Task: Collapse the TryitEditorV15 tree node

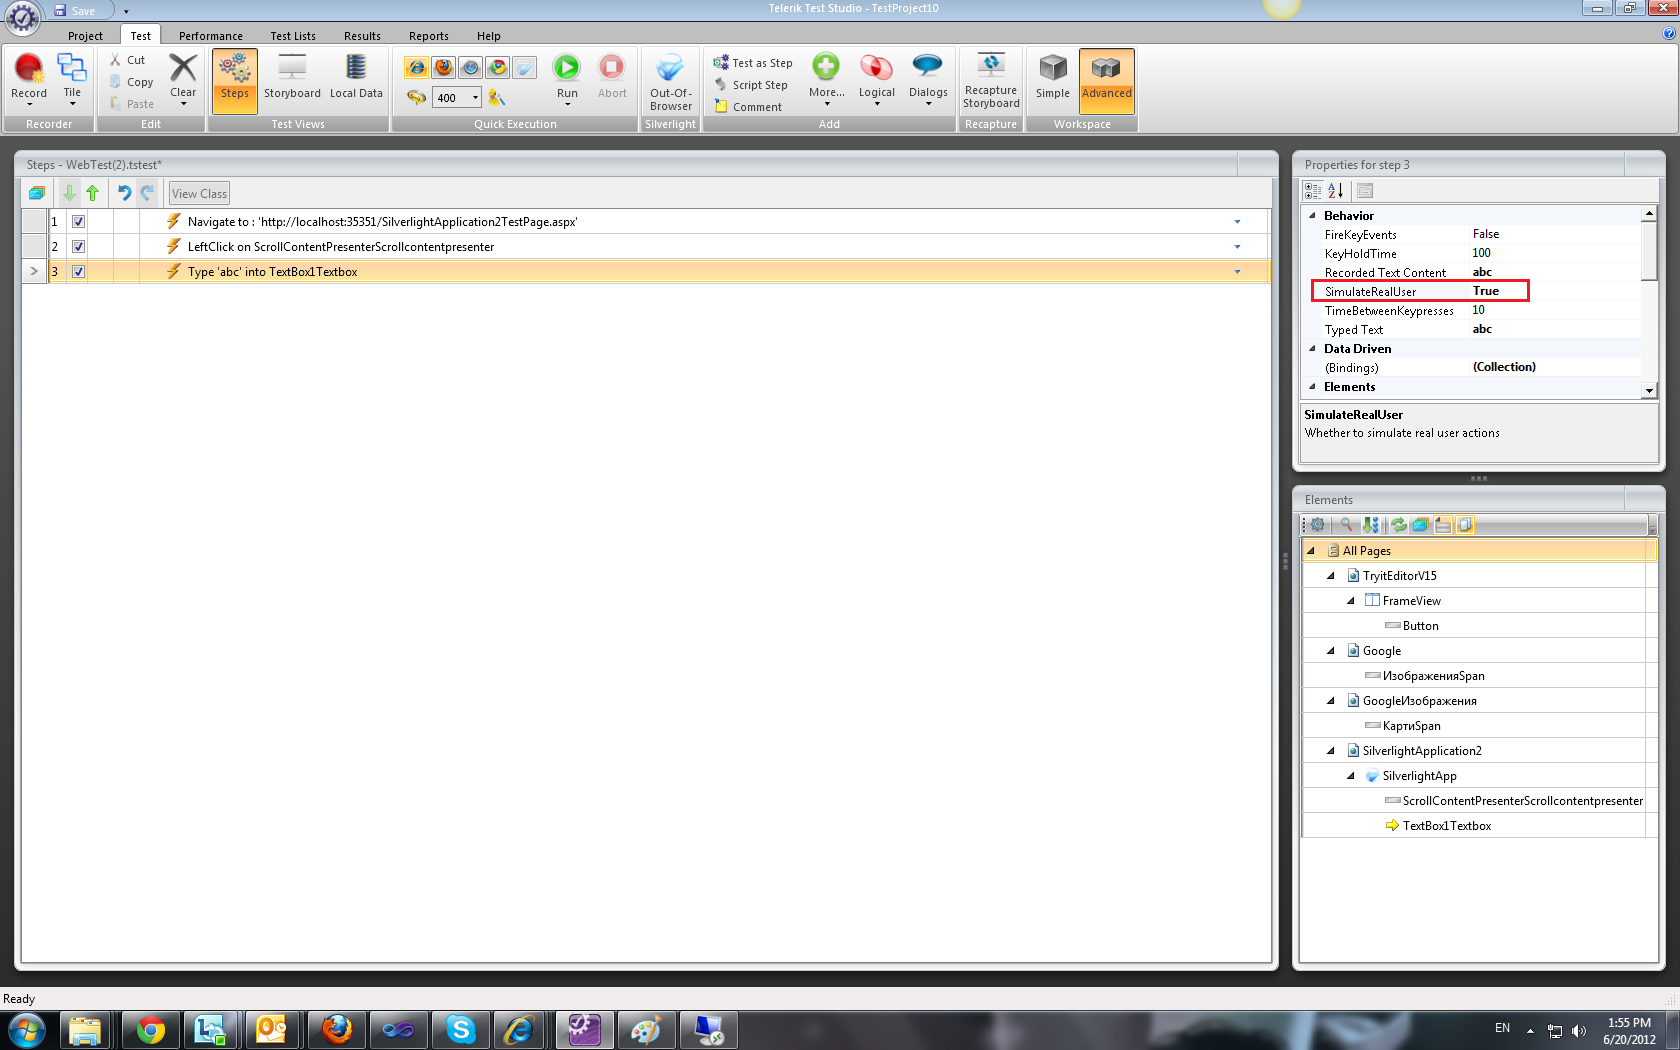Action: pos(1331,576)
